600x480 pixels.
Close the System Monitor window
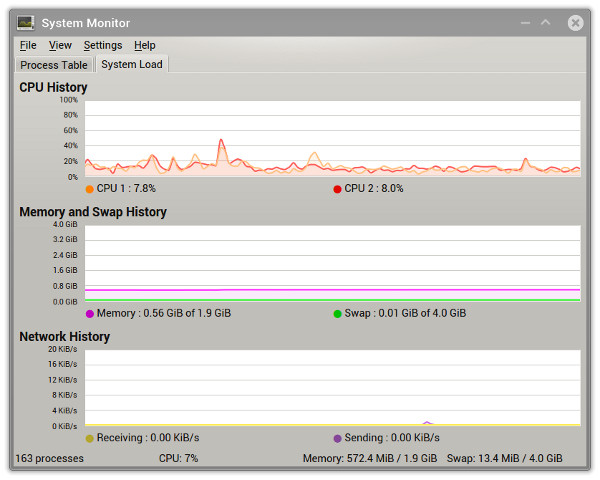(575, 22)
